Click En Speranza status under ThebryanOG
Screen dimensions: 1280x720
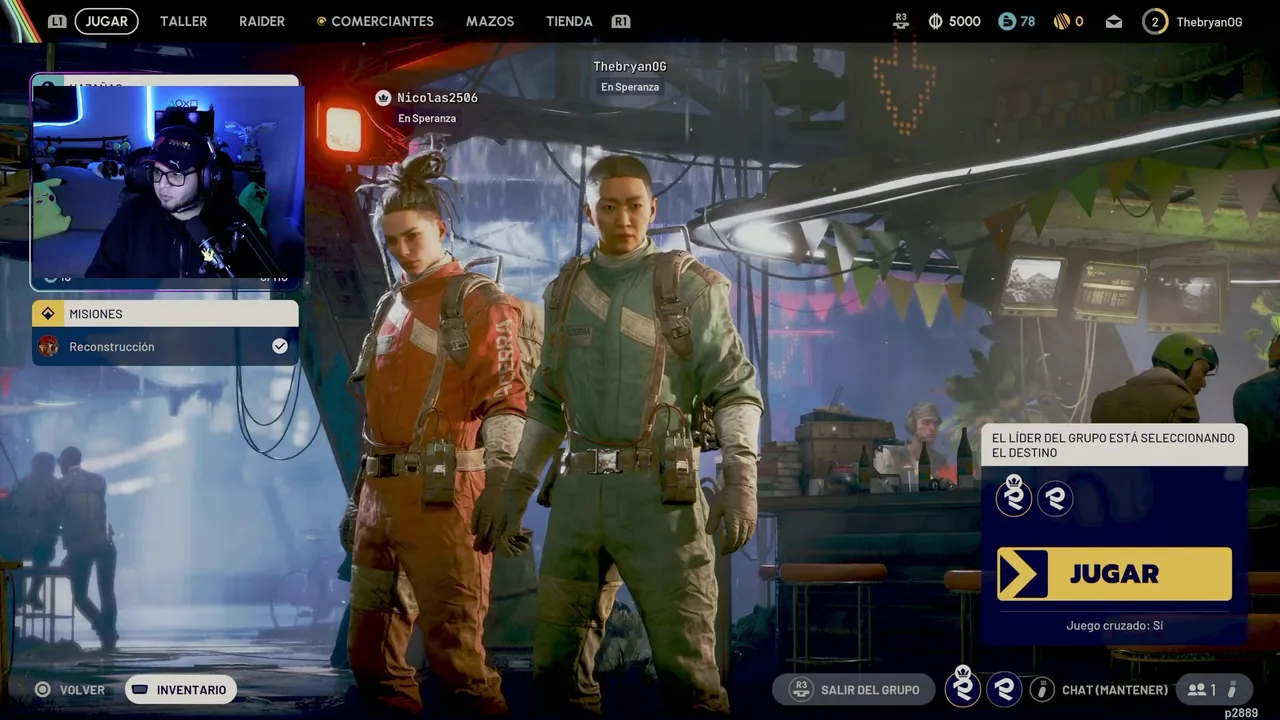click(x=630, y=87)
